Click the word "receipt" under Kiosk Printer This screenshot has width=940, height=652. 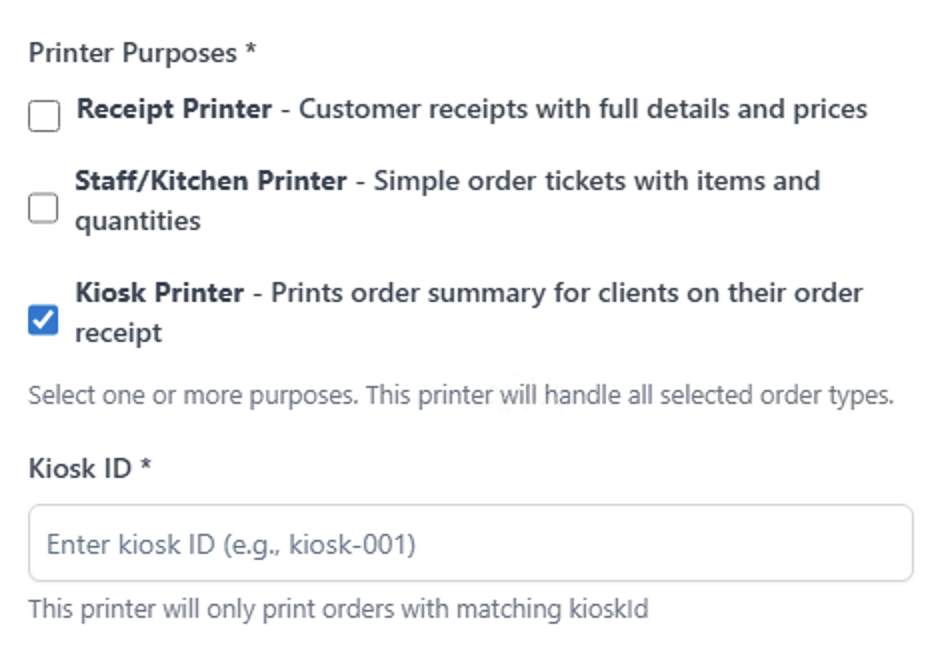coord(118,333)
